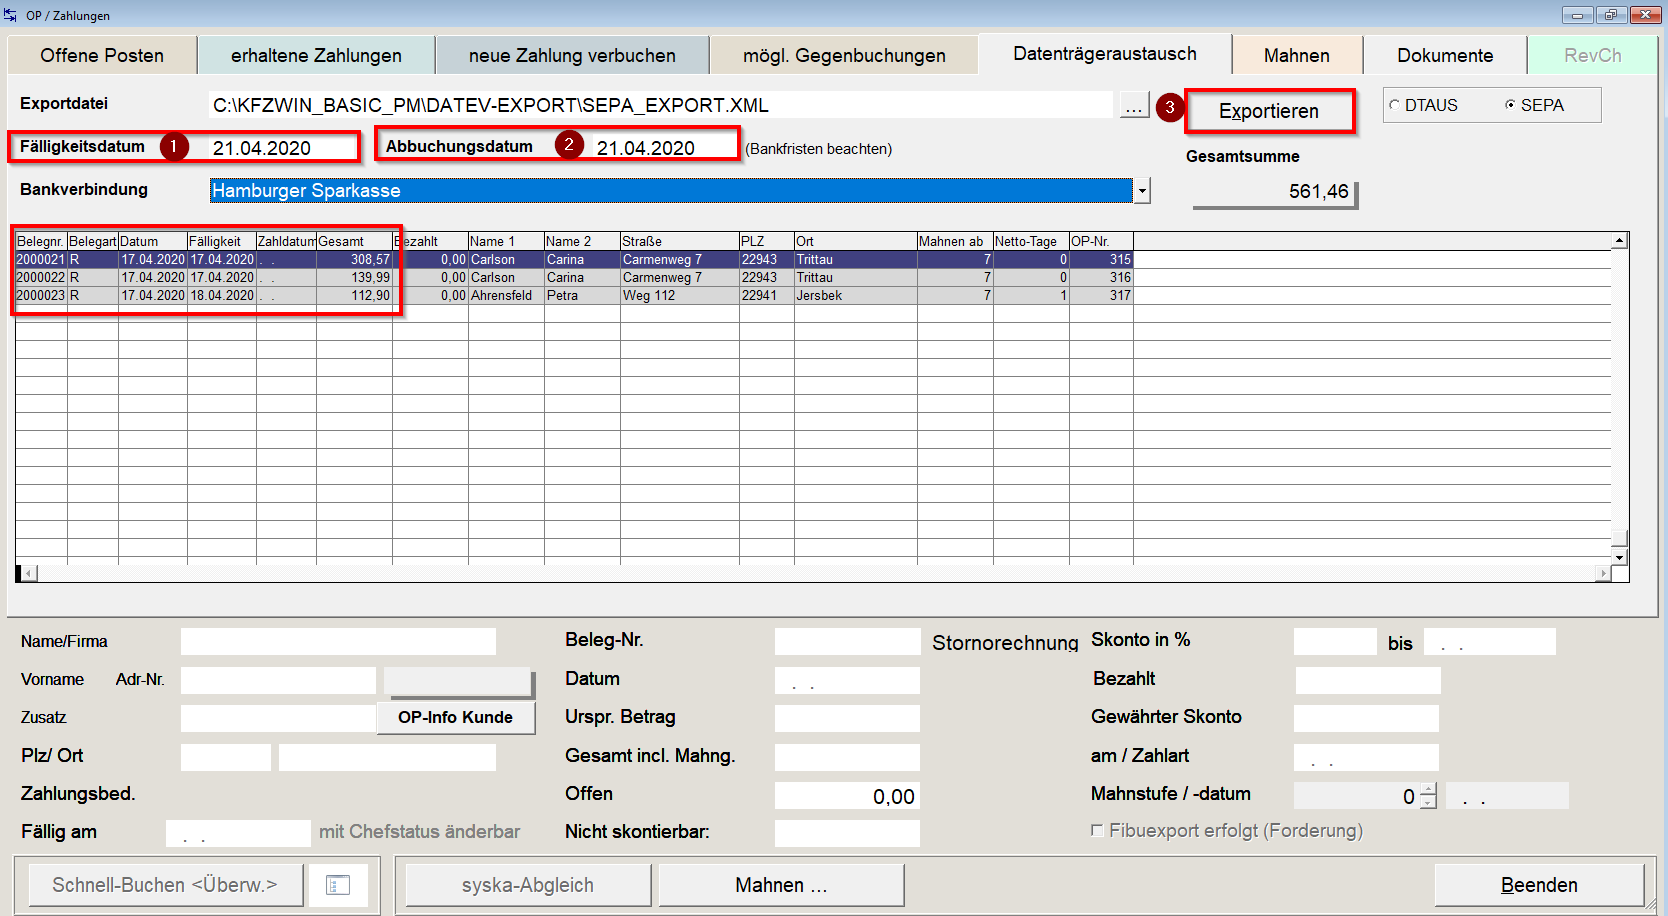Click the OP-Nr. column header
Screen dimensions: 1668x916
(x=1101, y=241)
